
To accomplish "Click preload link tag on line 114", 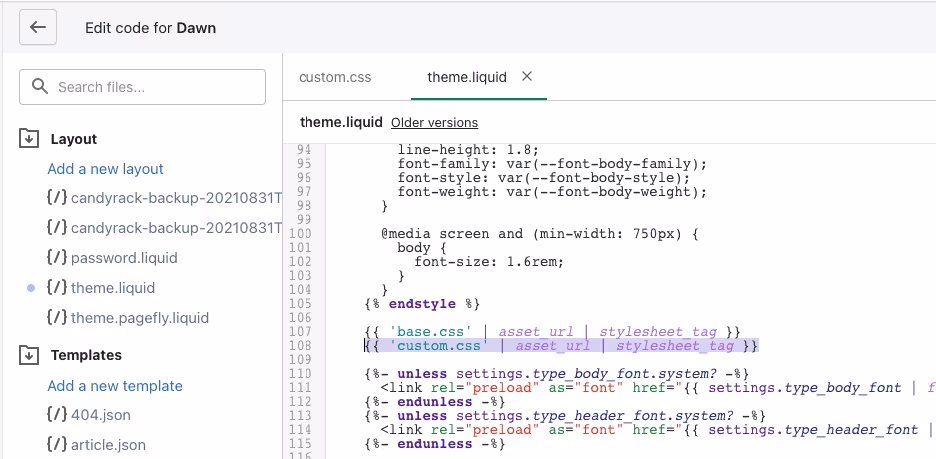I will click(x=658, y=430).
